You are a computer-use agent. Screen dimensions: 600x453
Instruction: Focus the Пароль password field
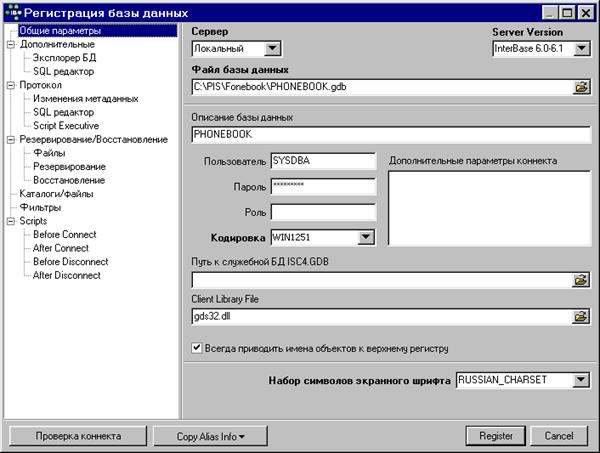321,186
